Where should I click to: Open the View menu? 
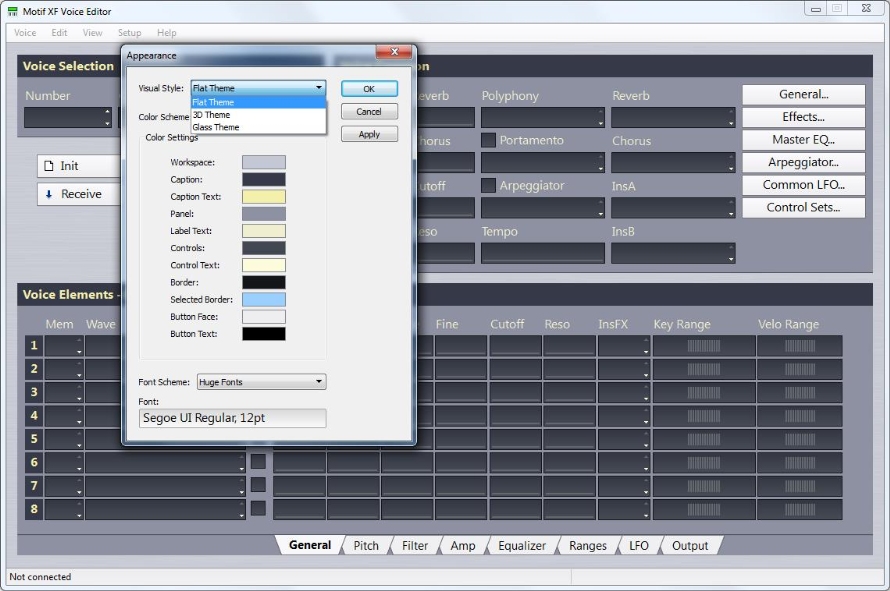click(x=93, y=33)
